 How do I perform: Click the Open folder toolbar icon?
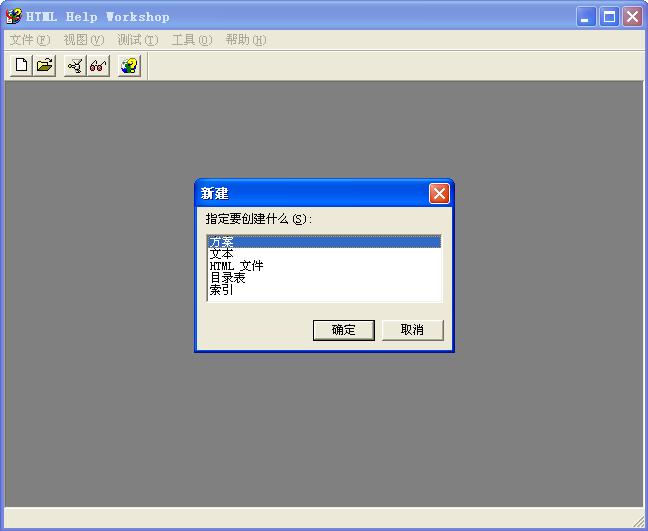click(44, 66)
